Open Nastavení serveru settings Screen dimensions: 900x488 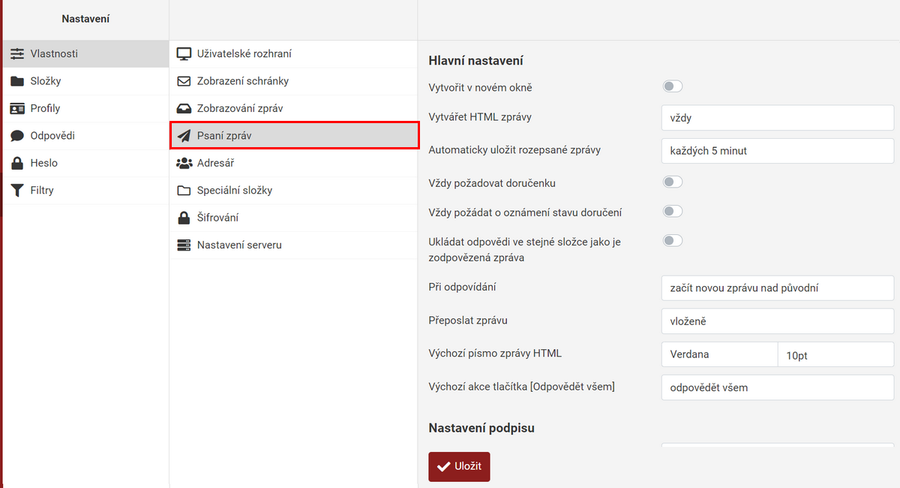point(238,245)
